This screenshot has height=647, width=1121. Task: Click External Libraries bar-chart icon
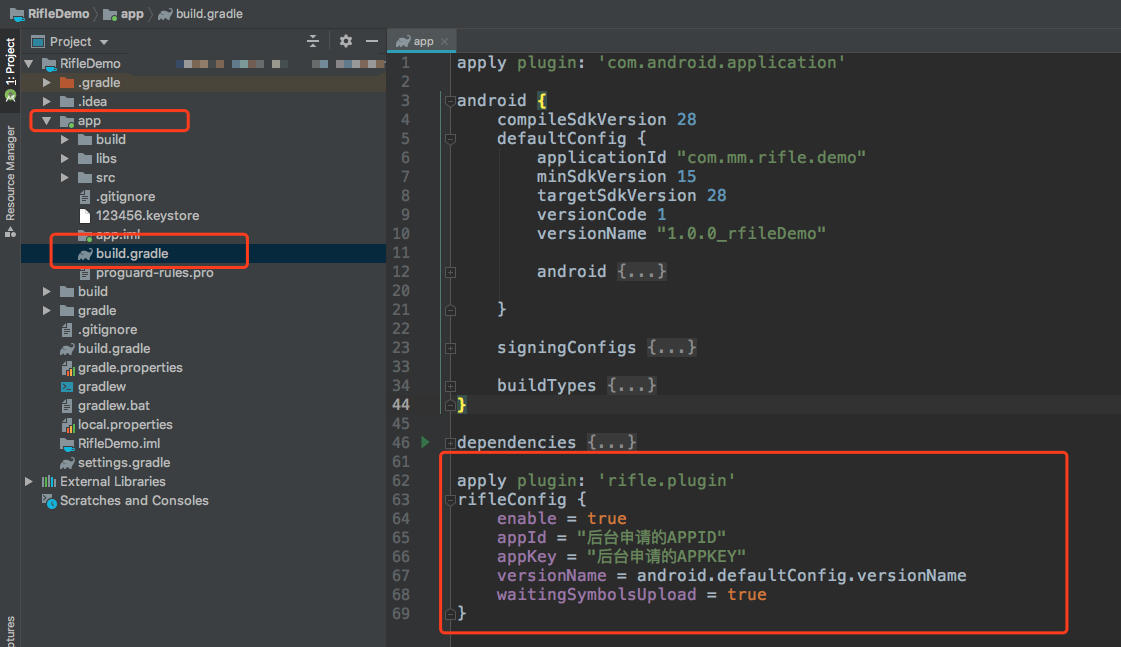pyautogui.click(x=49, y=482)
